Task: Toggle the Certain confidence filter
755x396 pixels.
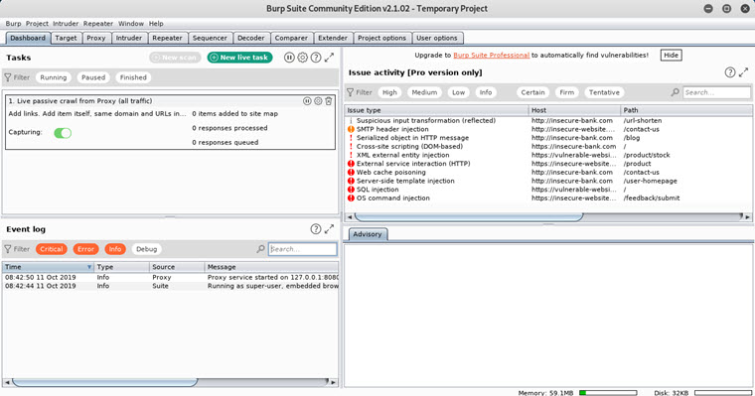Action: point(533,92)
